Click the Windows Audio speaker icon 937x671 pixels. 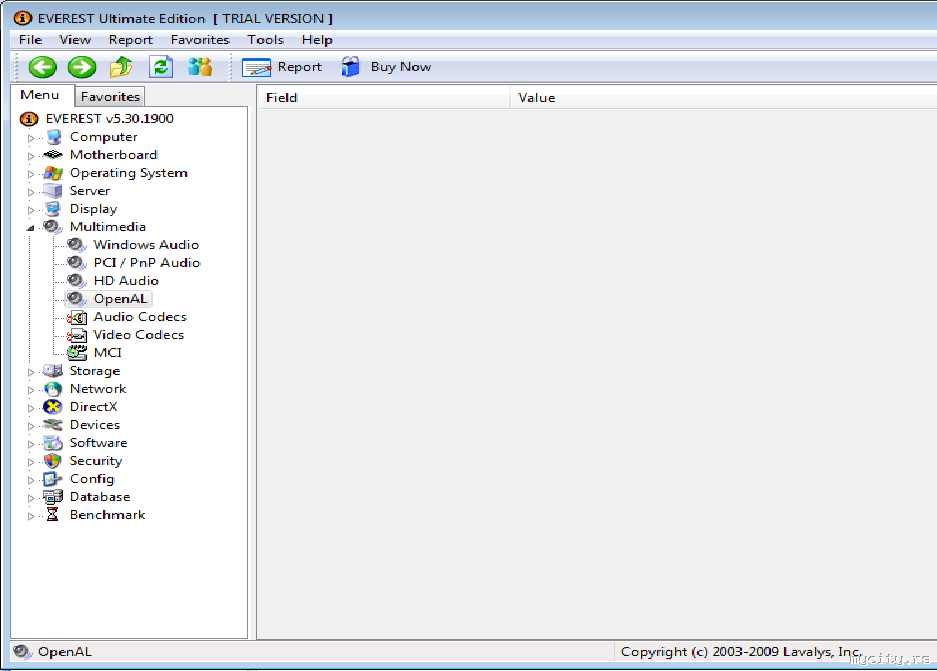pos(77,244)
